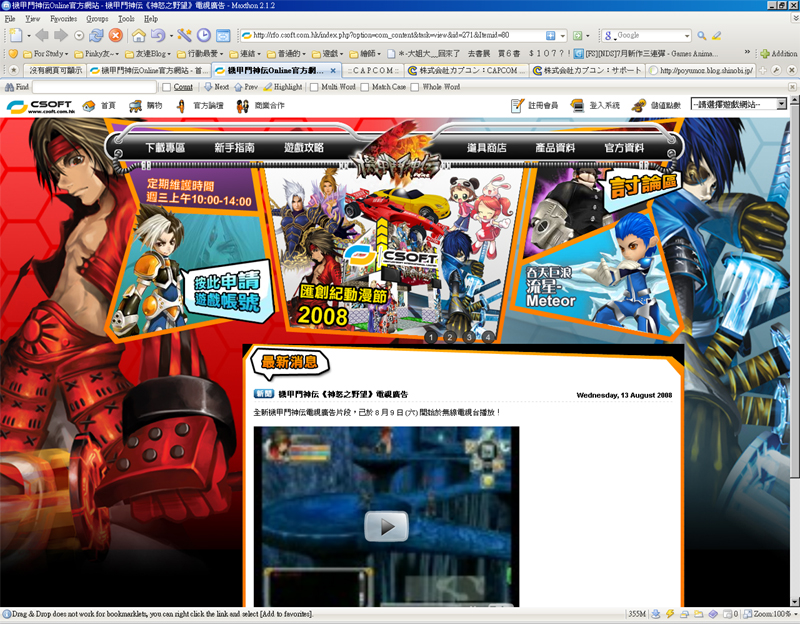Click the 按此申請遊戲帳號 banner button
The image size is (800, 624).
point(228,291)
